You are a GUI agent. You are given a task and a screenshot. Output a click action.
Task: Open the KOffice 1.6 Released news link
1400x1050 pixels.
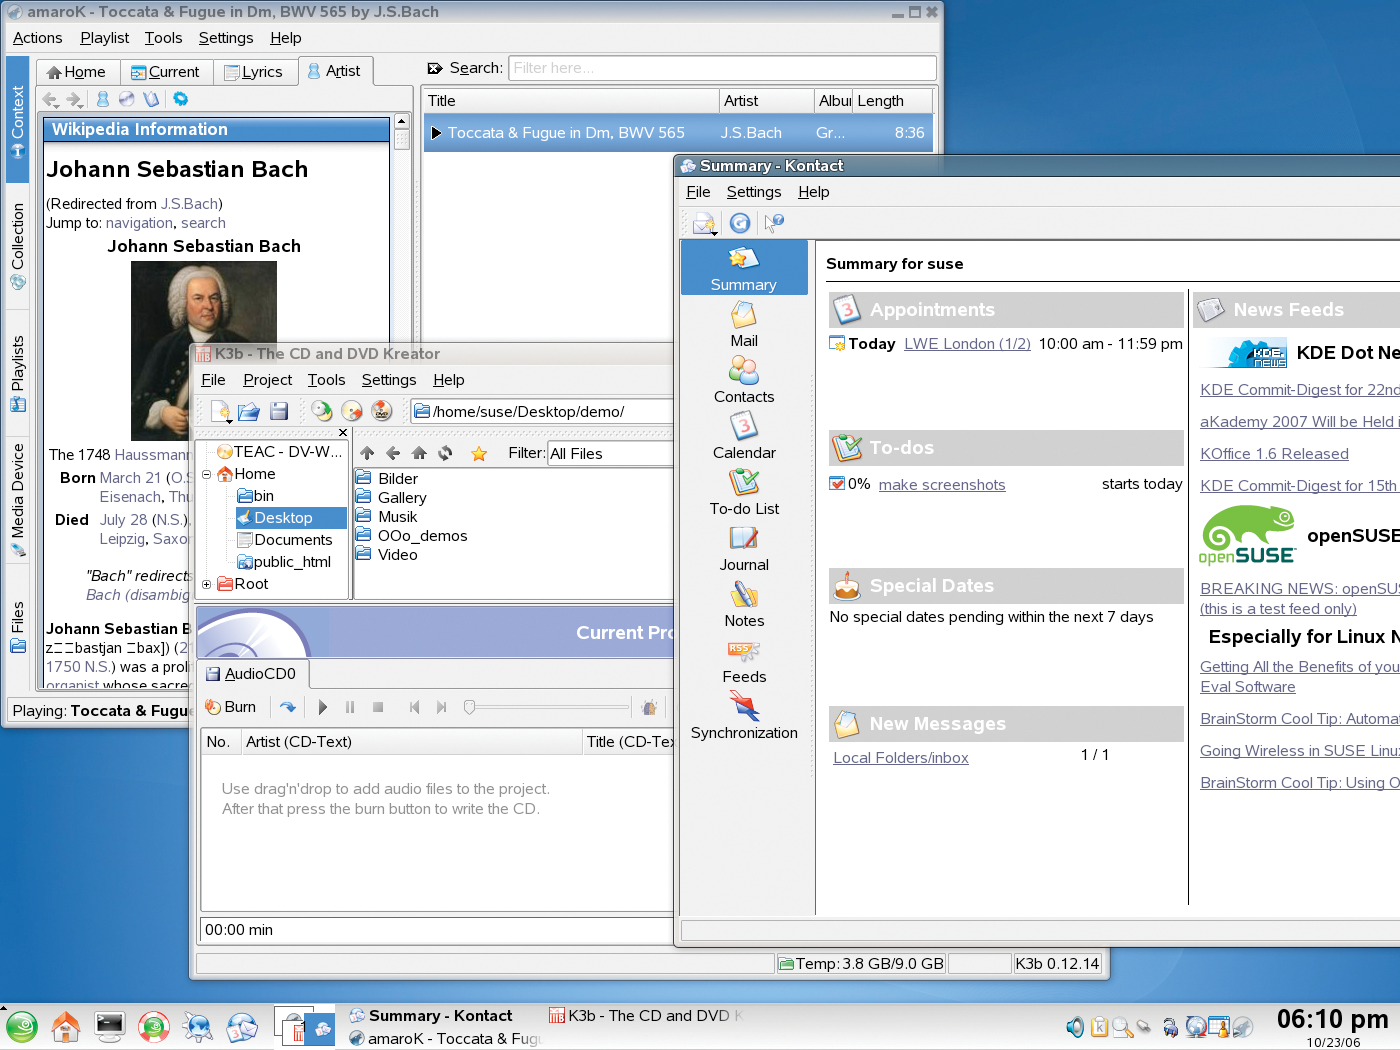1274,454
